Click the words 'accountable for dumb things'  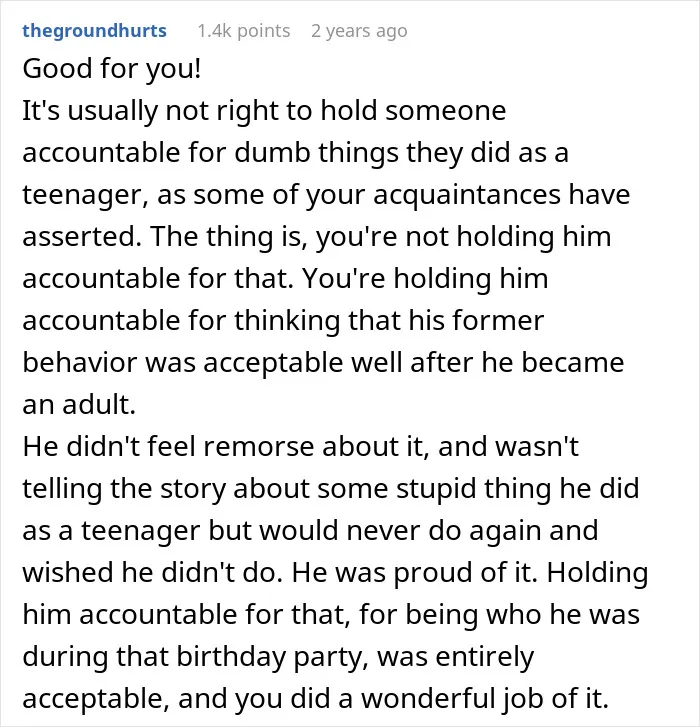(210, 153)
